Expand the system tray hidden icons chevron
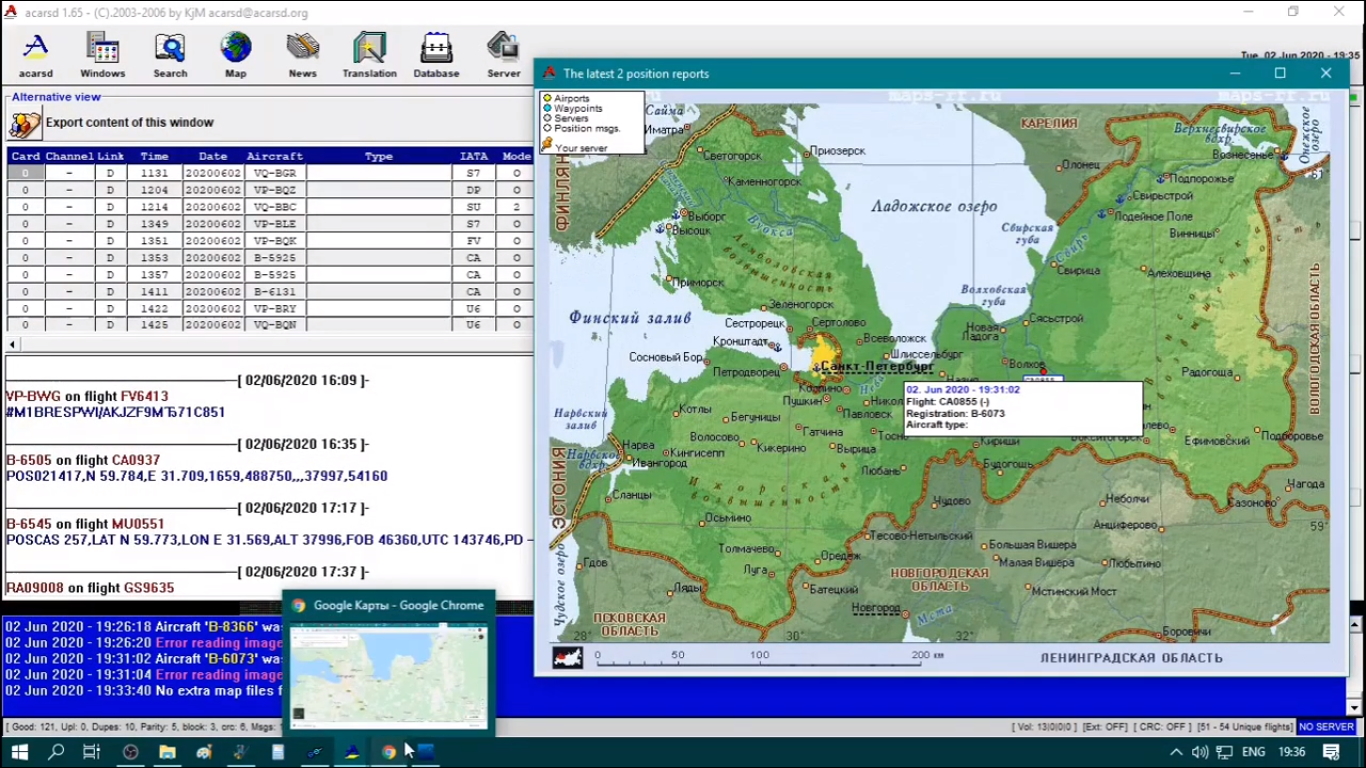 tap(1176, 752)
